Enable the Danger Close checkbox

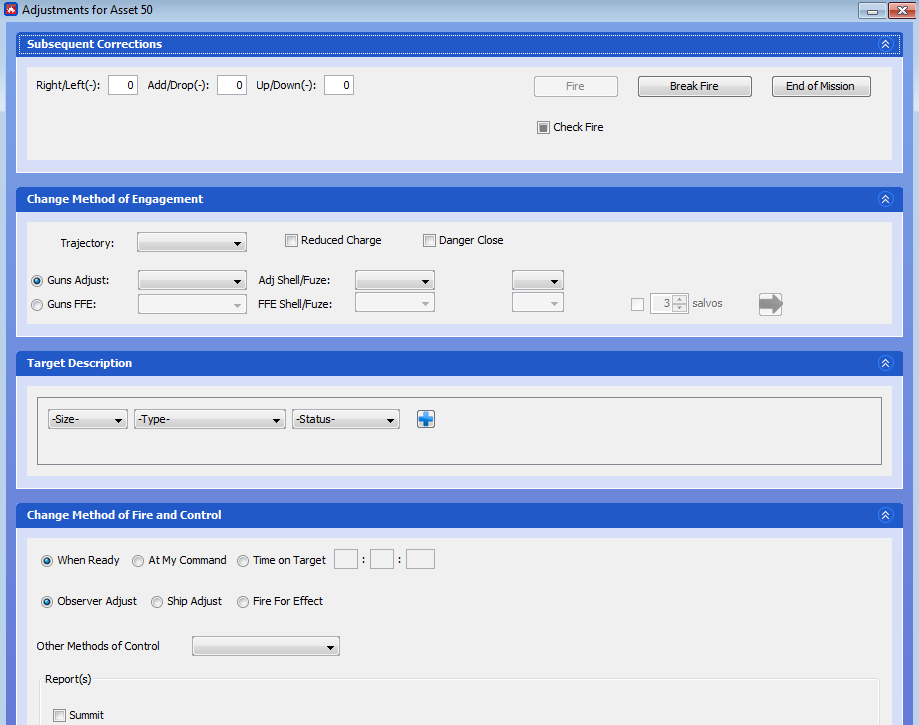coord(430,240)
